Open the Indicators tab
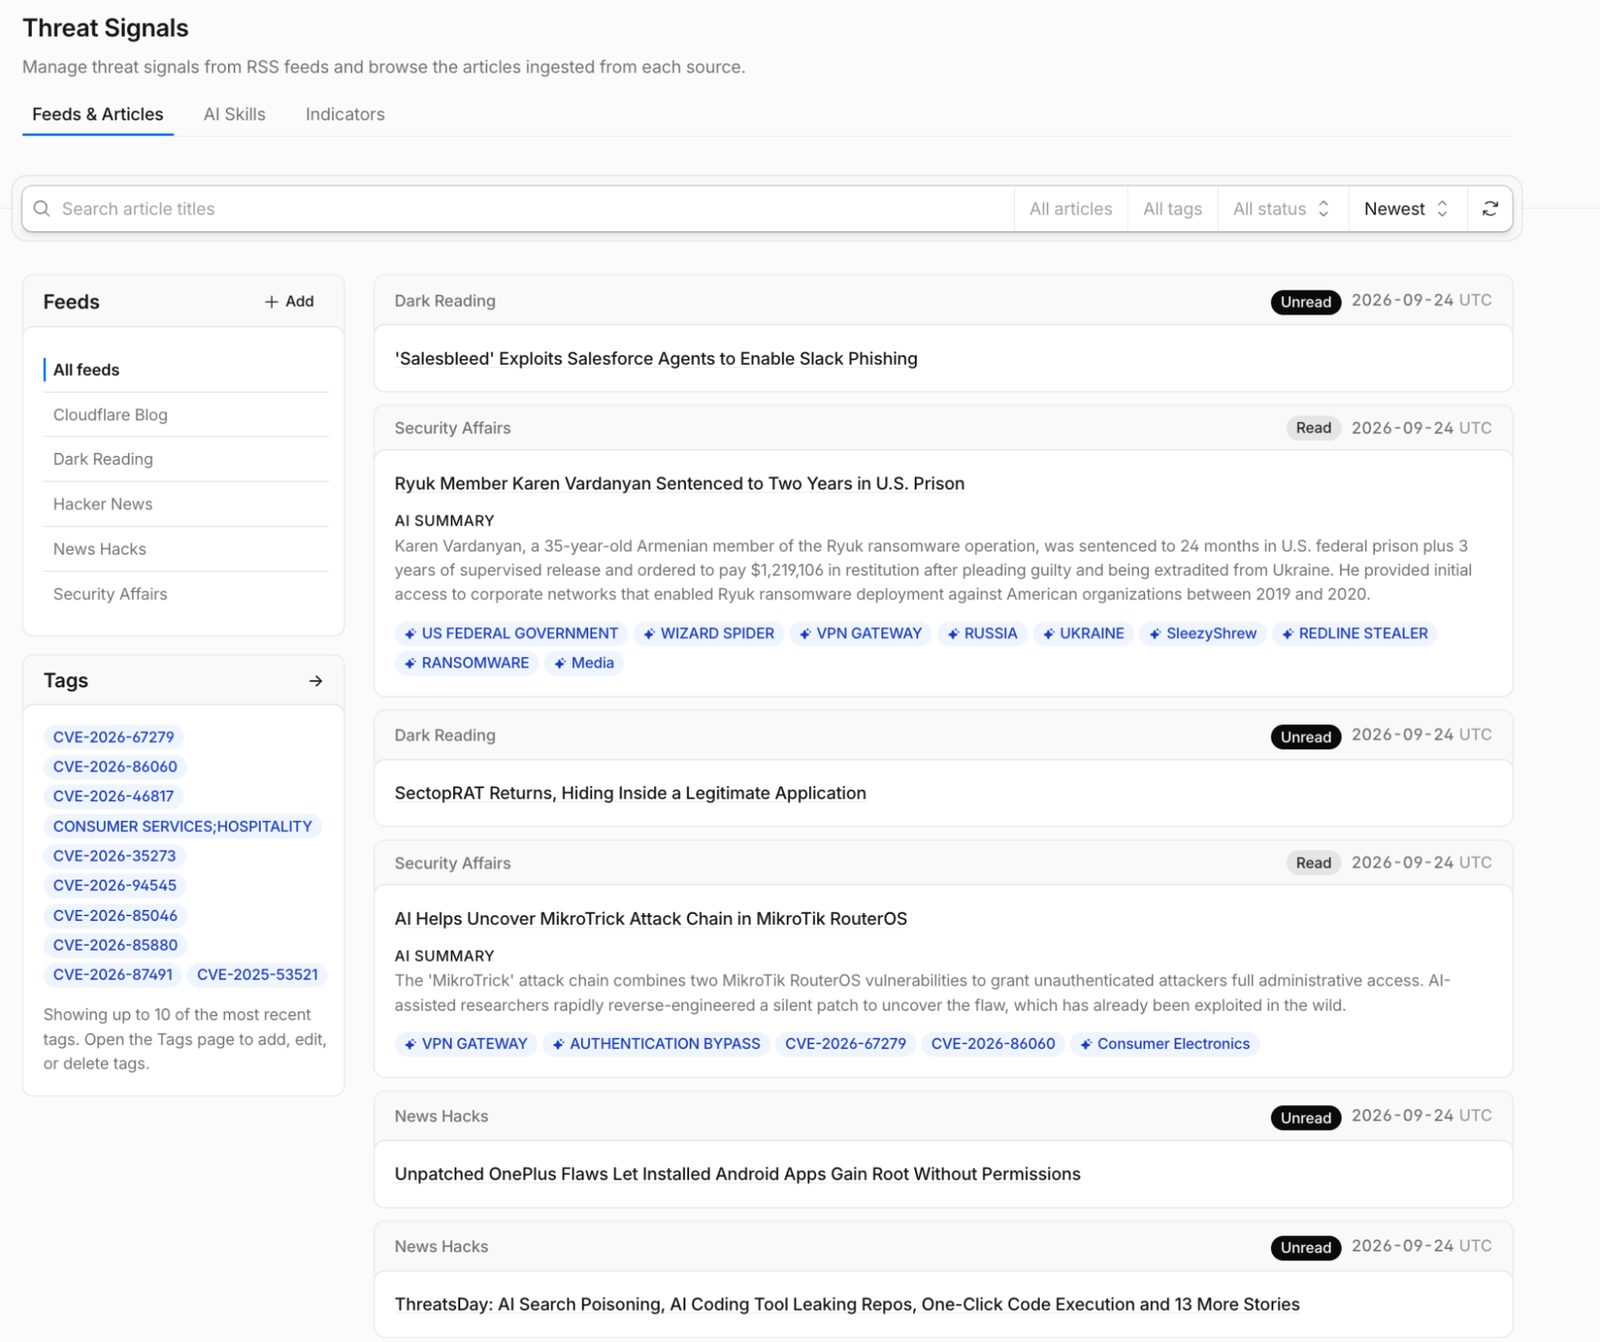1600x1342 pixels. (345, 114)
